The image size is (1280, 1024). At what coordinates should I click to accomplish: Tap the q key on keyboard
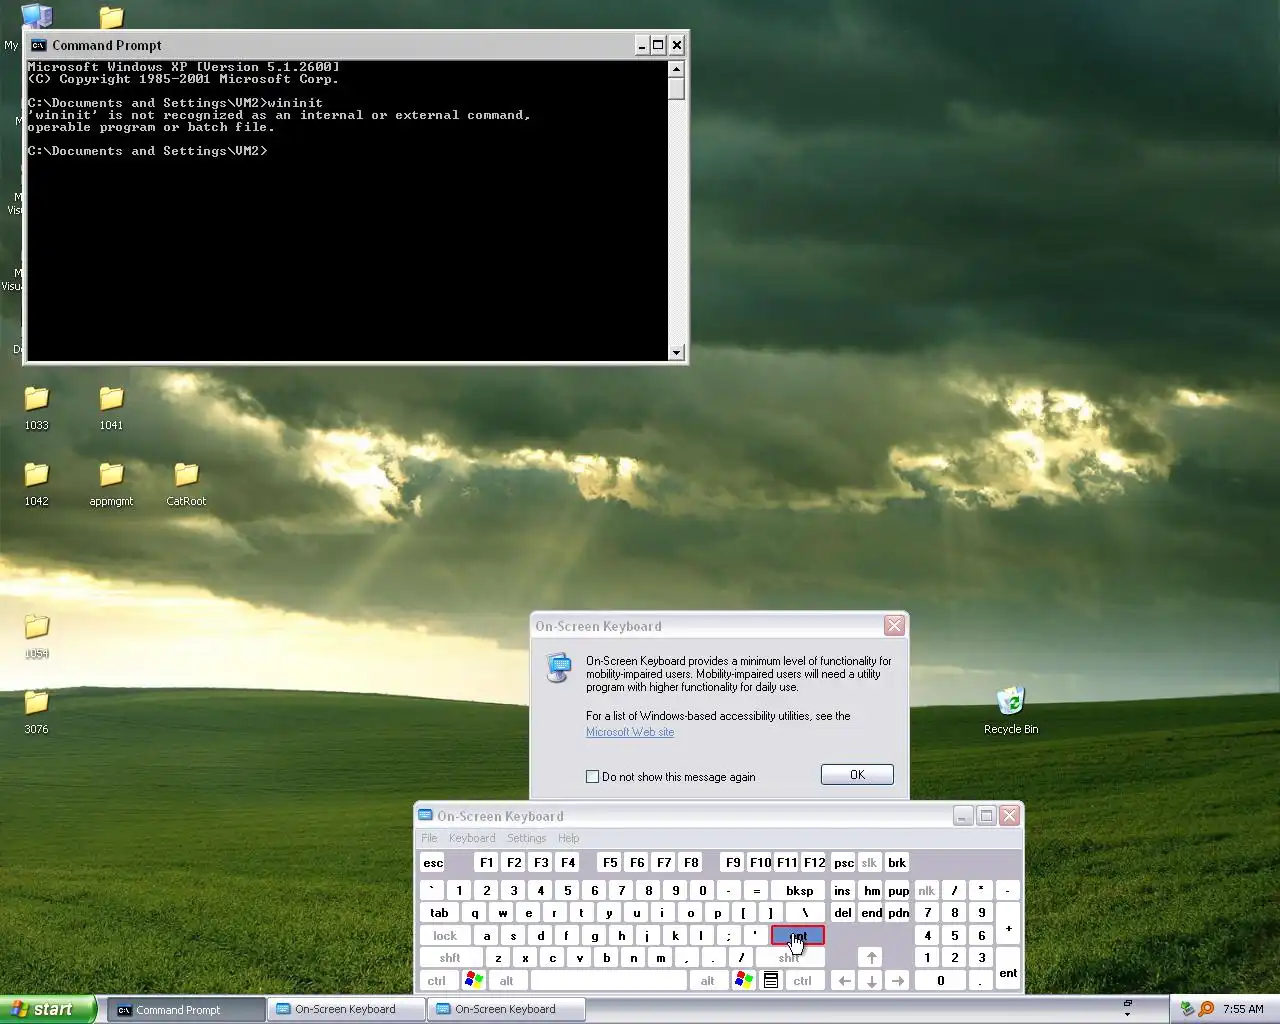475,913
